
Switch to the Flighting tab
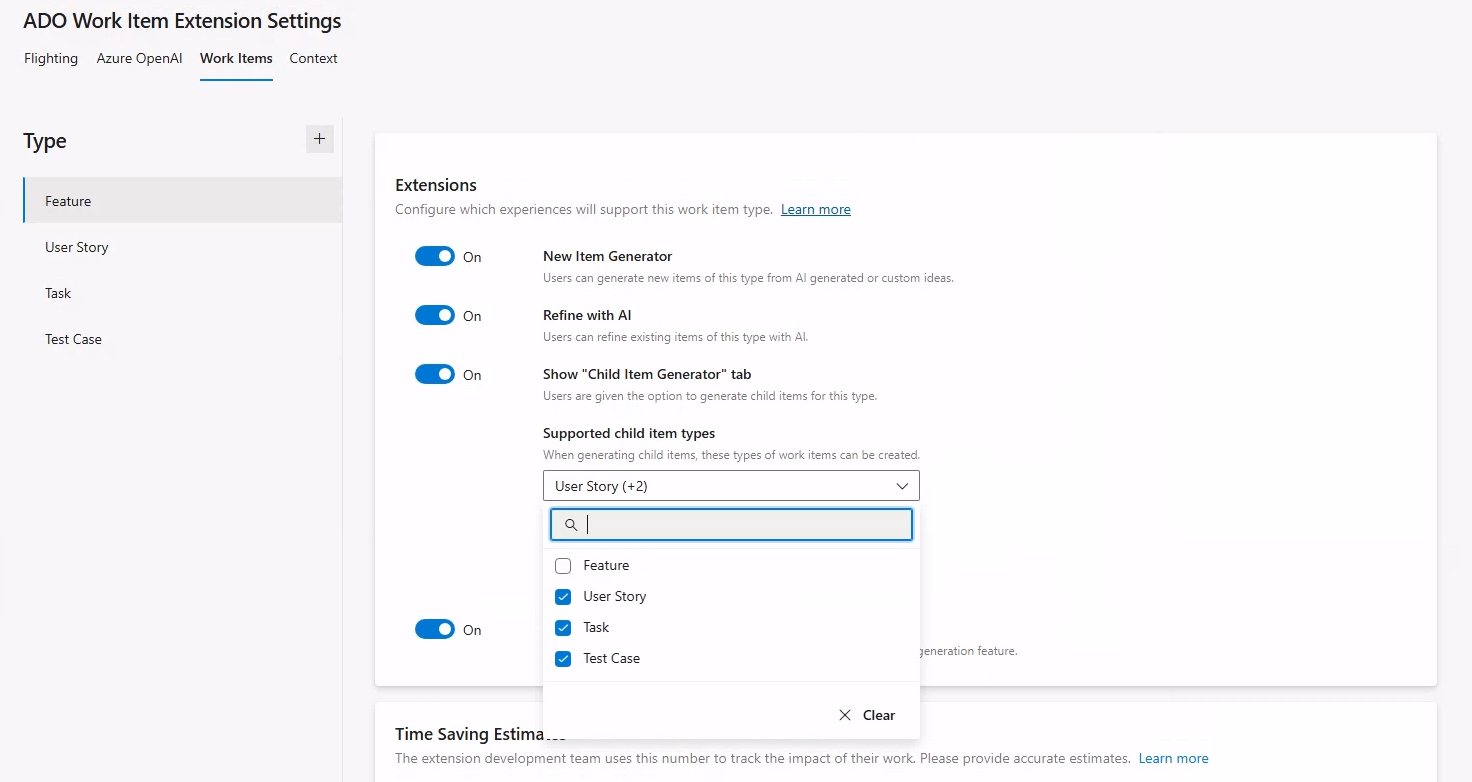point(51,58)
